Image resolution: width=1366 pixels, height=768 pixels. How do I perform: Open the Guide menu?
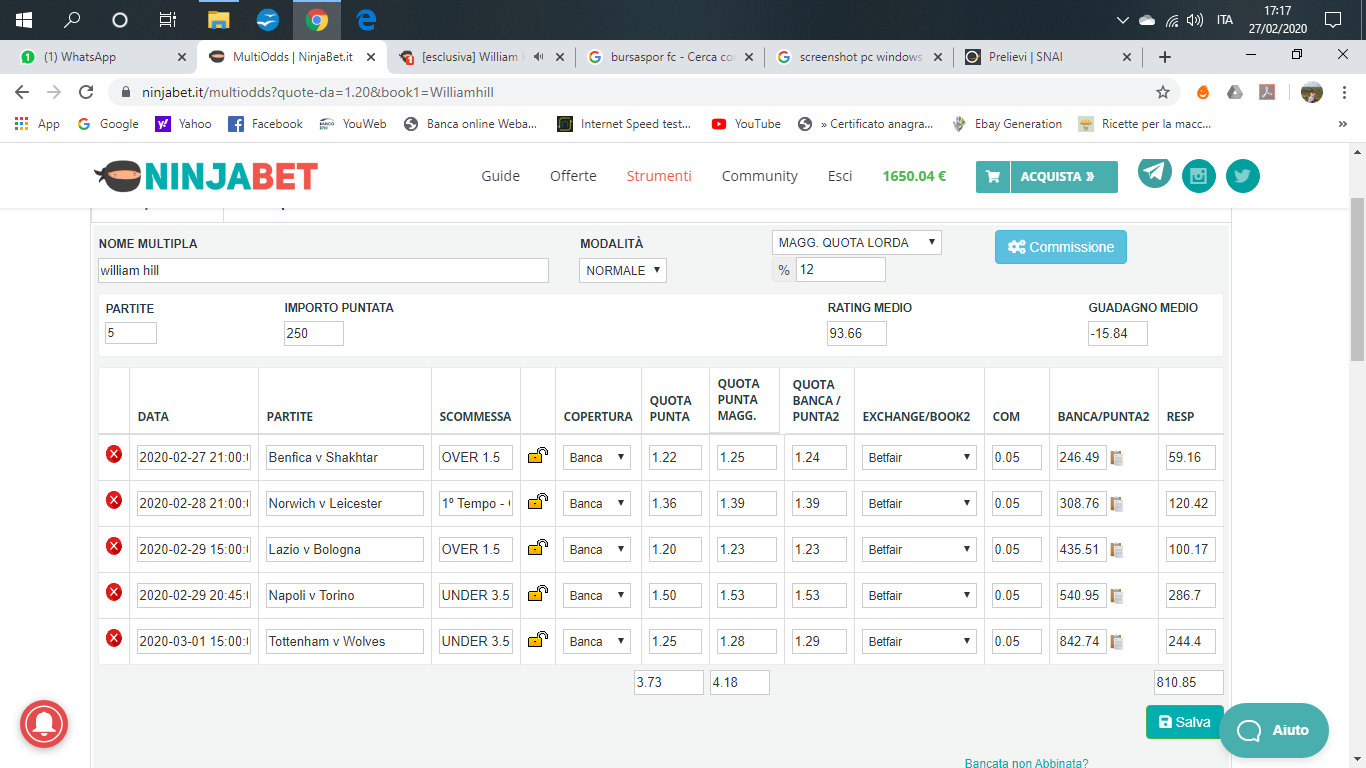pyautogui.click(x=501, y=176)
